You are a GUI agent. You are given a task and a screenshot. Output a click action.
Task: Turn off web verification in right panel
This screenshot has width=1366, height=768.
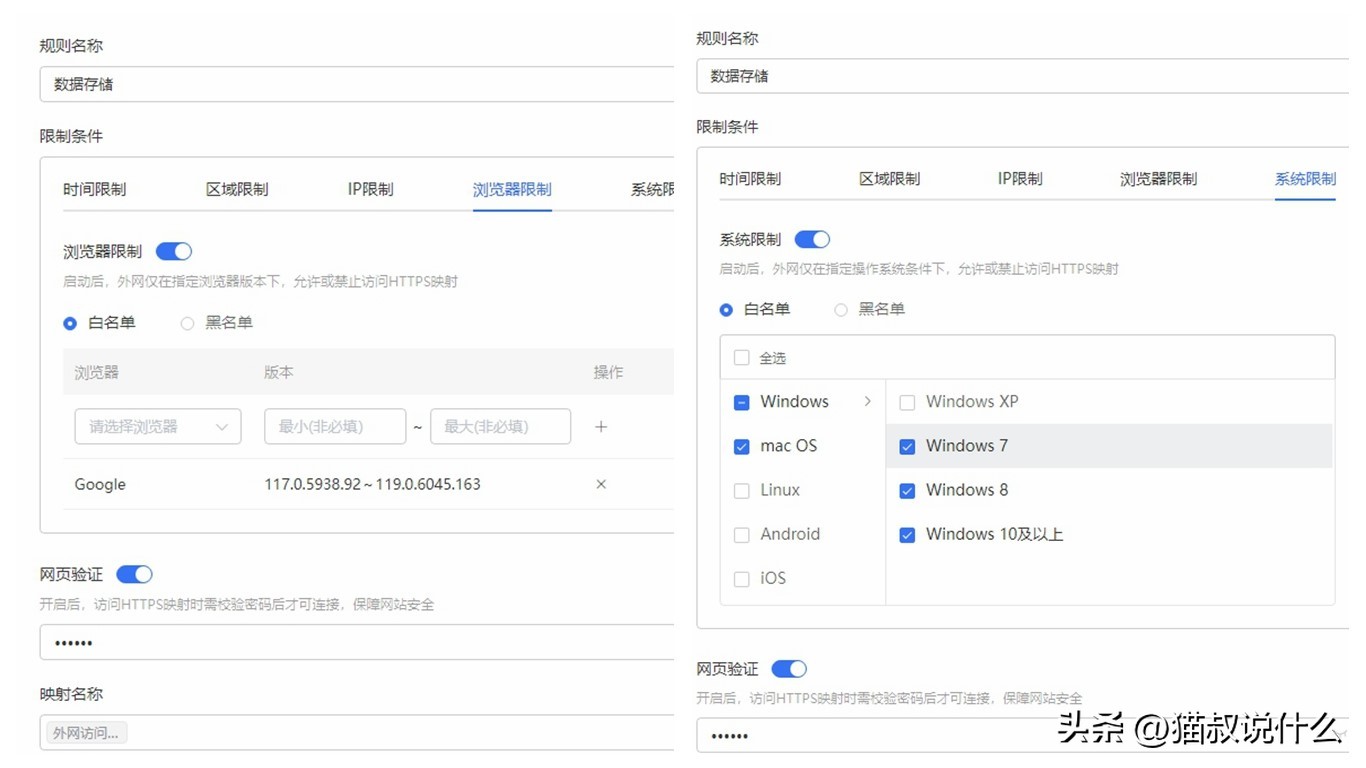click(789, 669)
